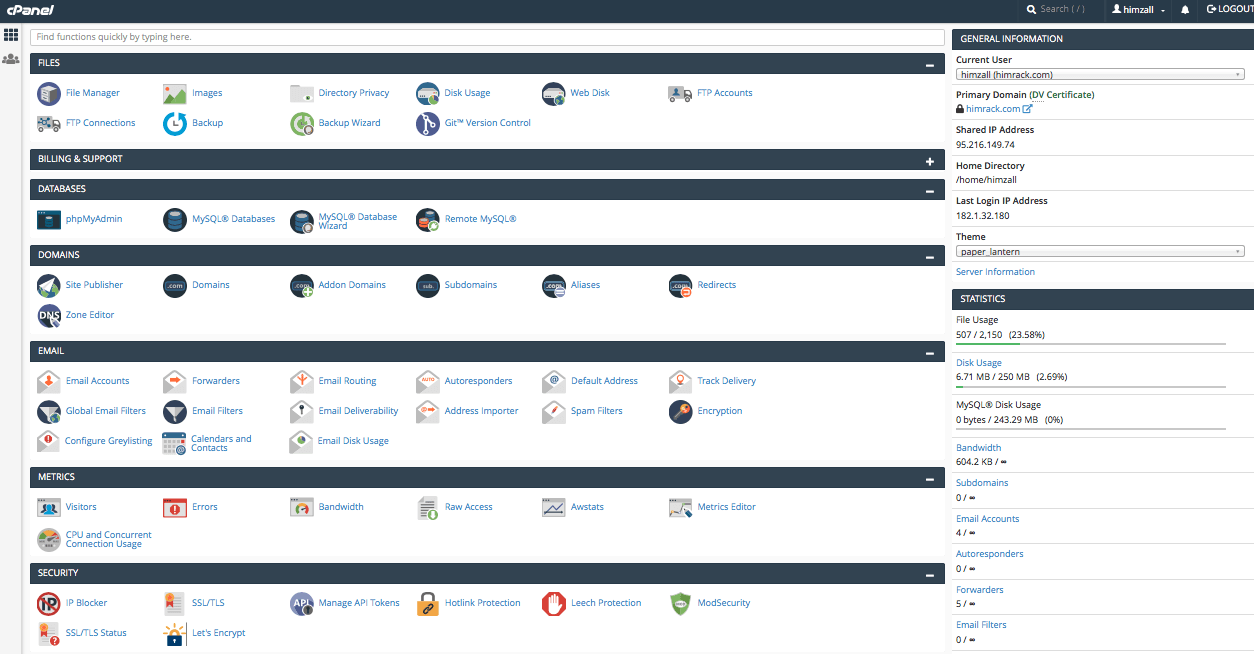Open the himzall user menu
The width and height of the screenshot is (1254, 654).
point(1139,9)
